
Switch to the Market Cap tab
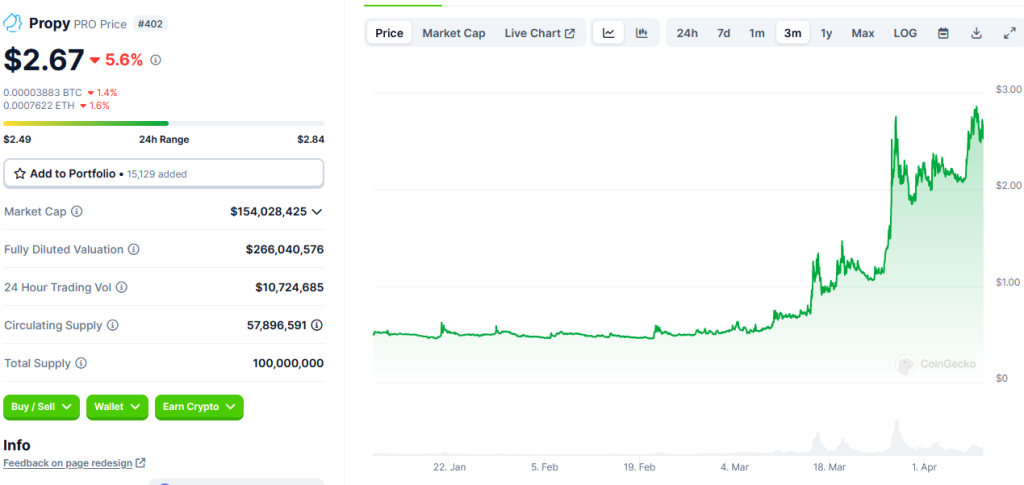[453, 33]
